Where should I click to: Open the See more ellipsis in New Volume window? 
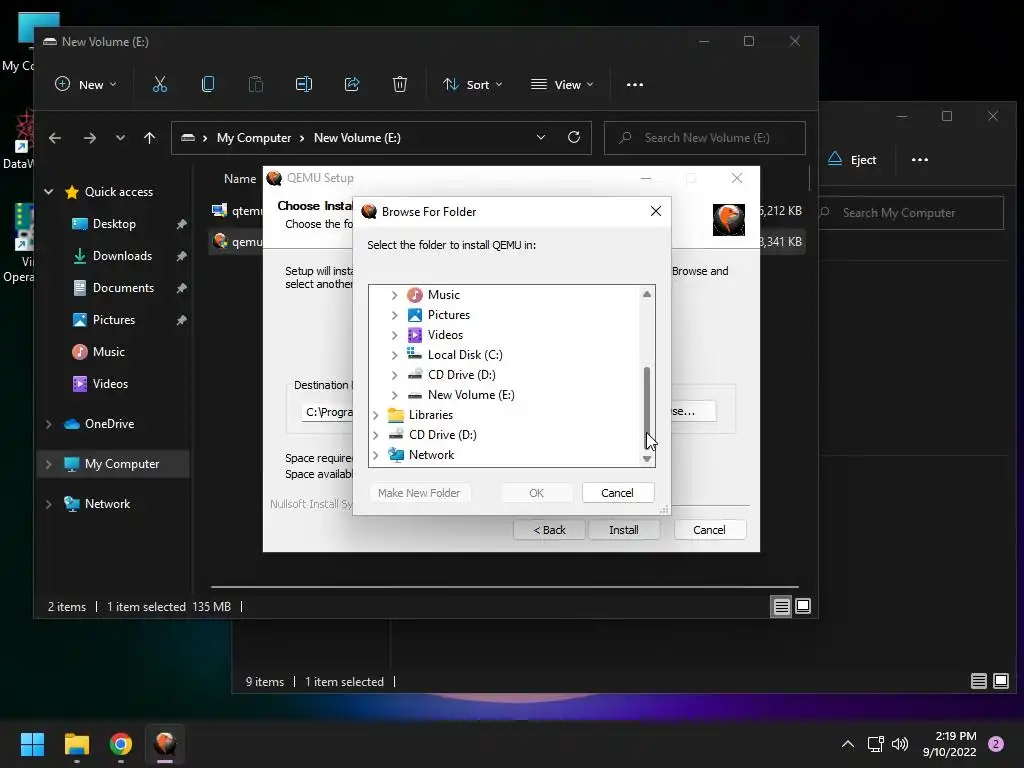point(635,84)
